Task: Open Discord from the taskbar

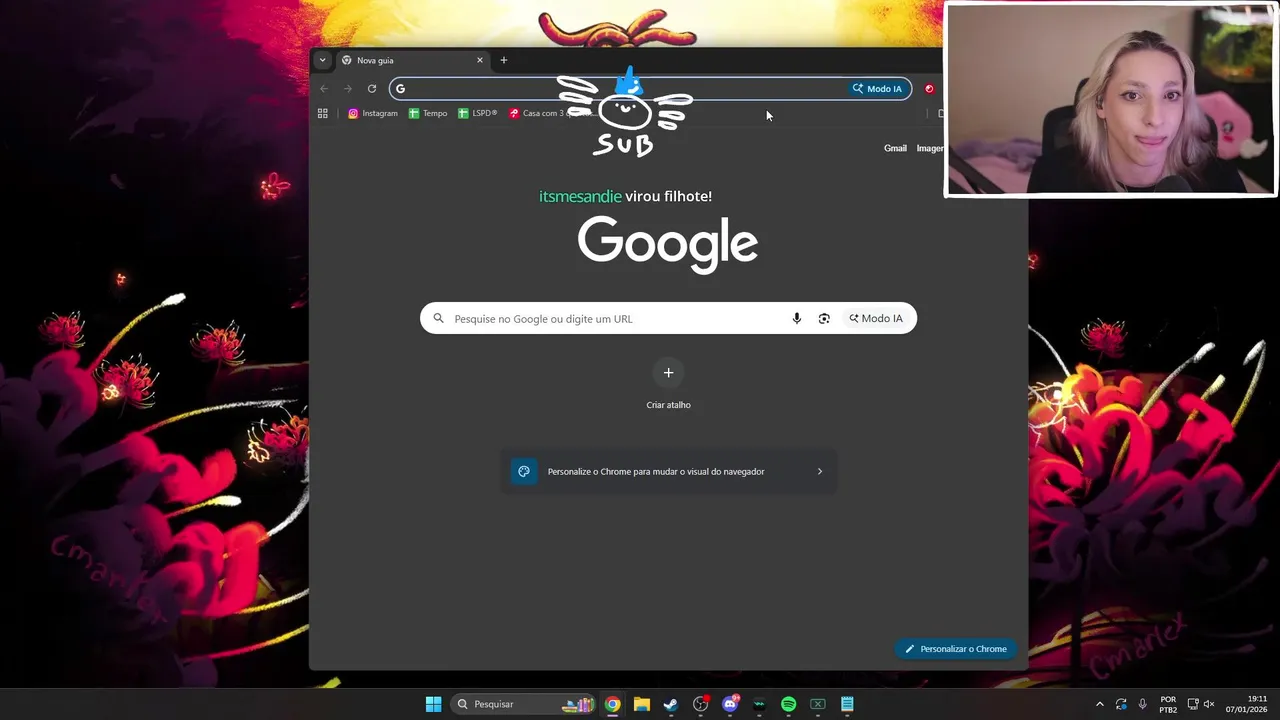Action: pyautogui.click(x=730, y=704)
